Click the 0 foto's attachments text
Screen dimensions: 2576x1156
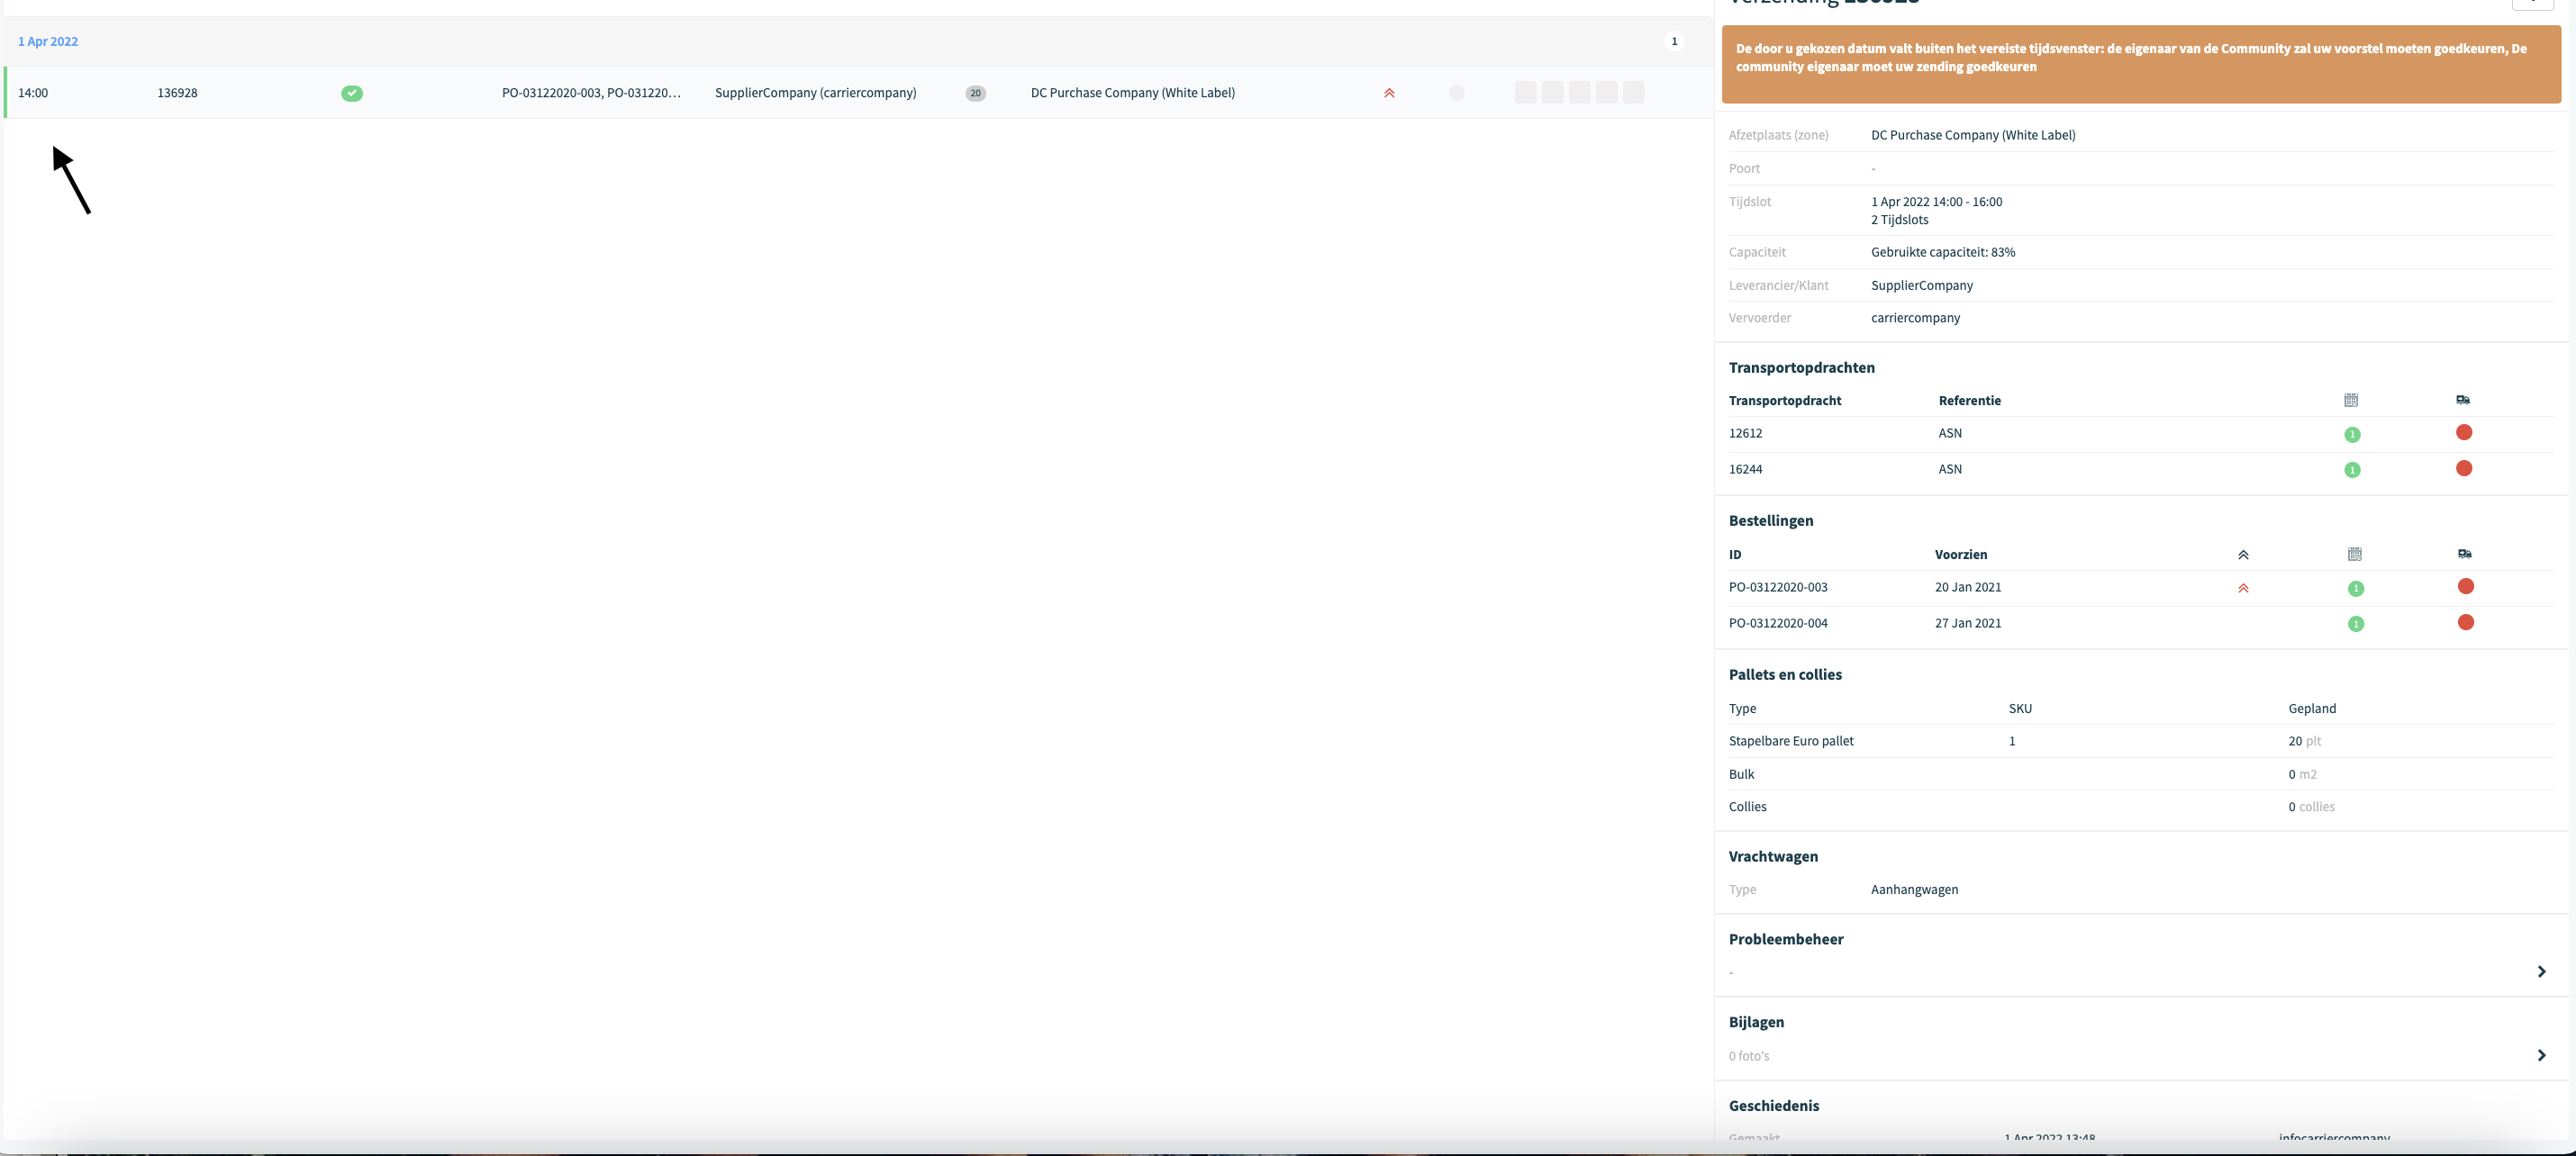pyautogui.click(x=1749, y=1056)
